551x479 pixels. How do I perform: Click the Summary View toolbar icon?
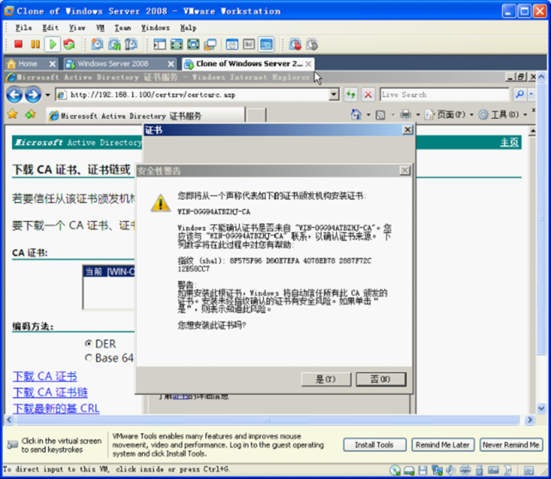(232, 44)
